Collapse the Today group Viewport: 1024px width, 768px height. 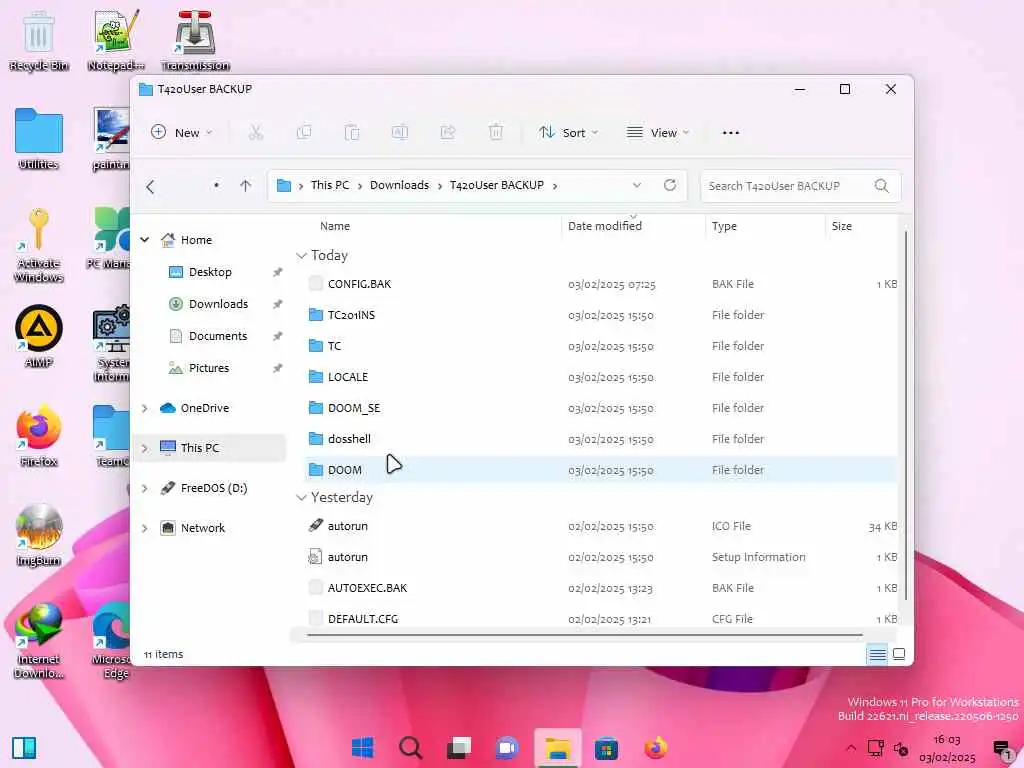(x=301, y=255)
